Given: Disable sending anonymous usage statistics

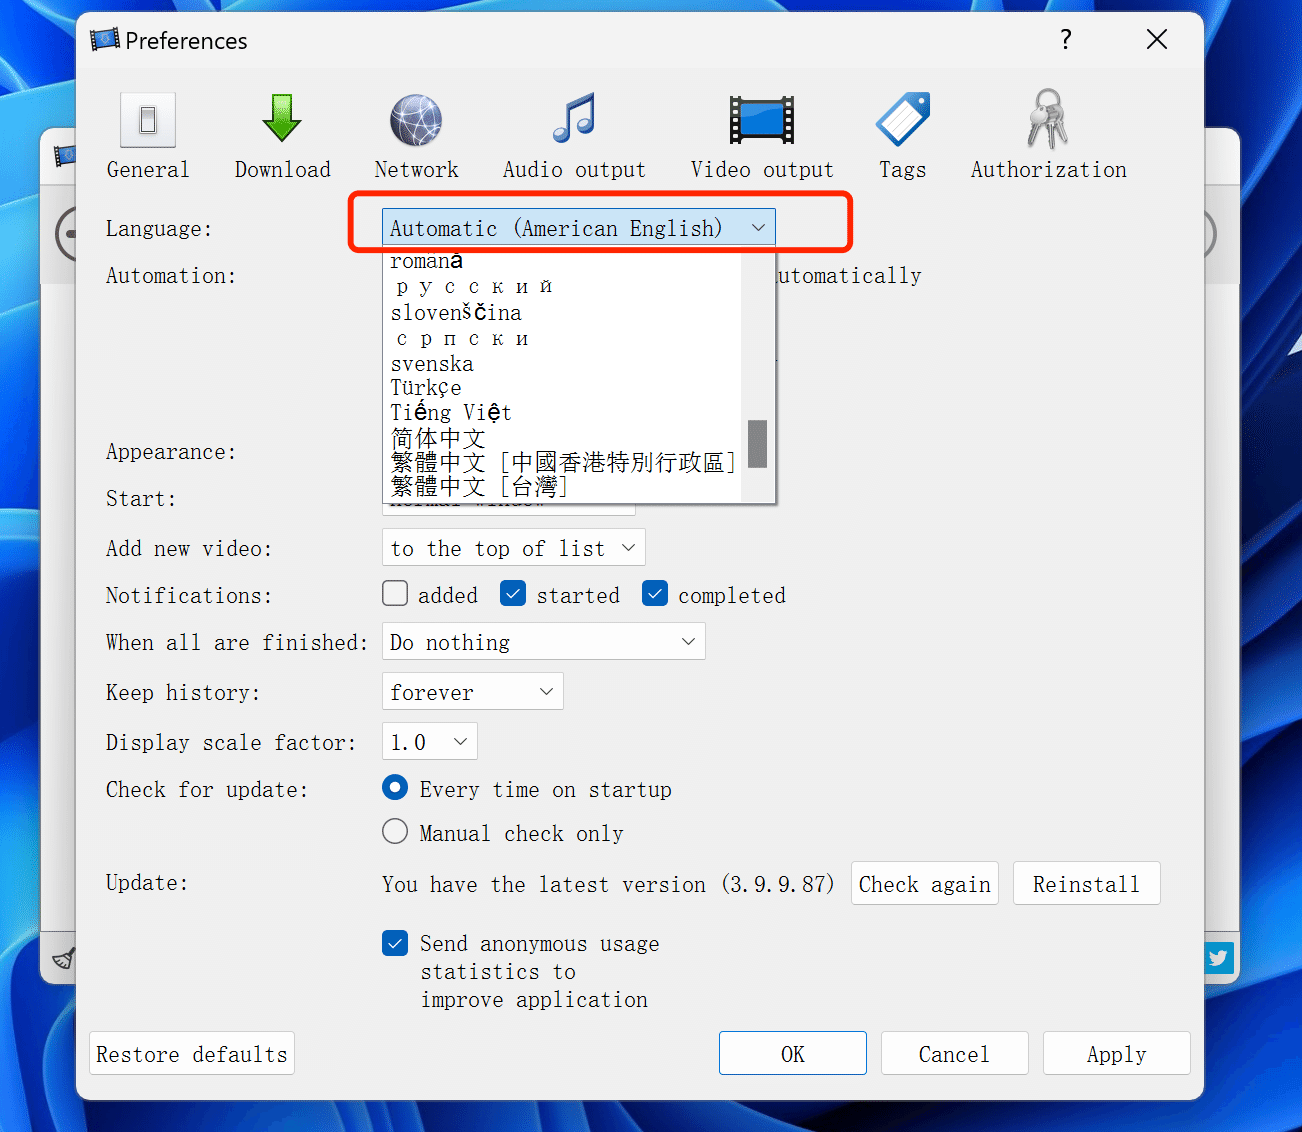Looking at the screenshot, I should point(395,943).
